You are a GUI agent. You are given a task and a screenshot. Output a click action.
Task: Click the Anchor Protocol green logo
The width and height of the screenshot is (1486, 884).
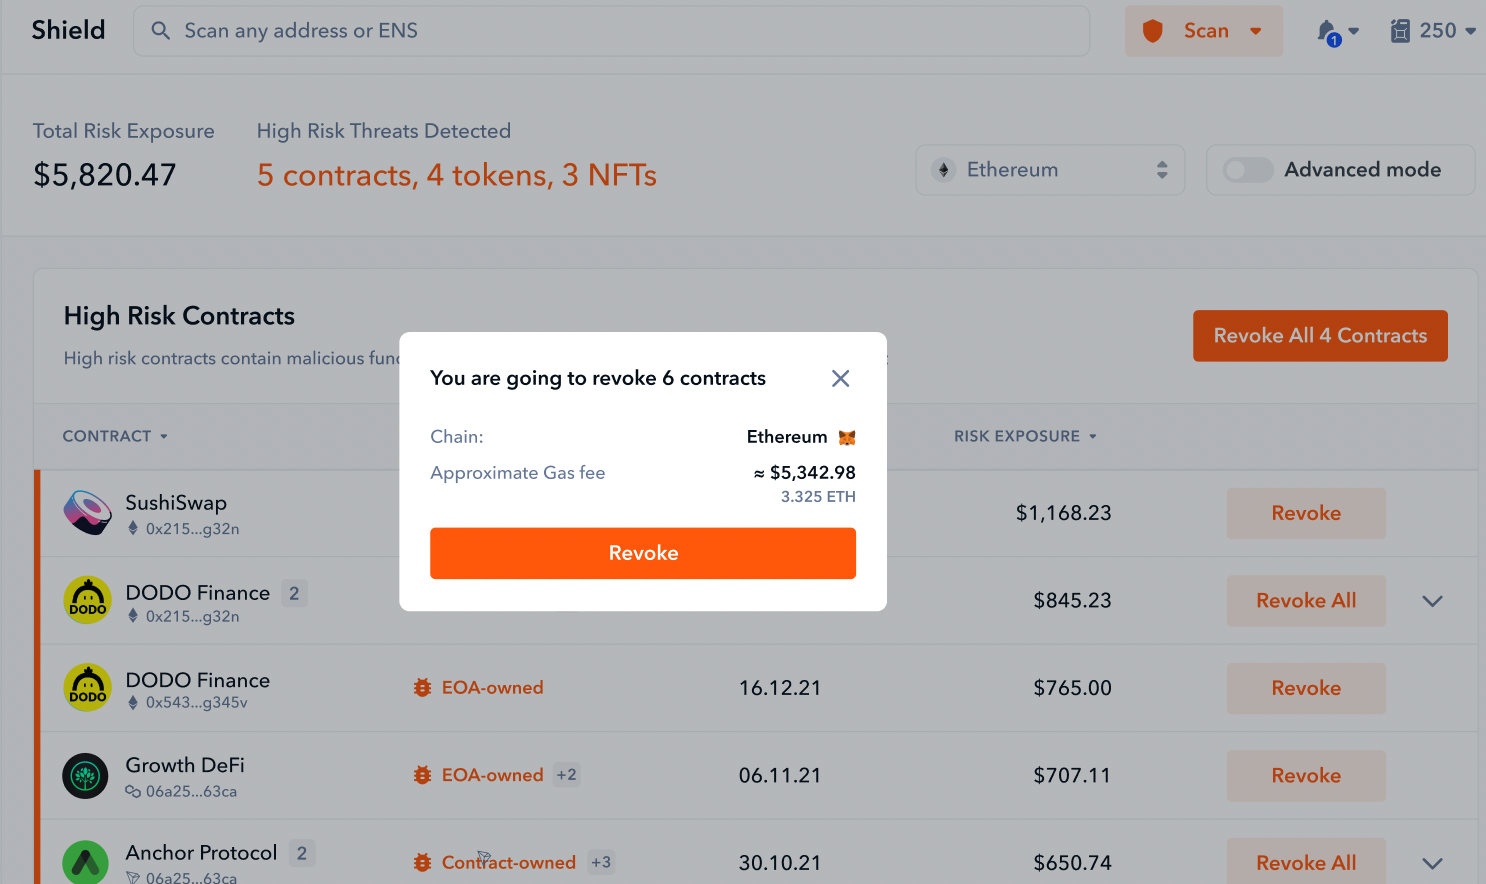pyautogui.click(x=86, y=862)
